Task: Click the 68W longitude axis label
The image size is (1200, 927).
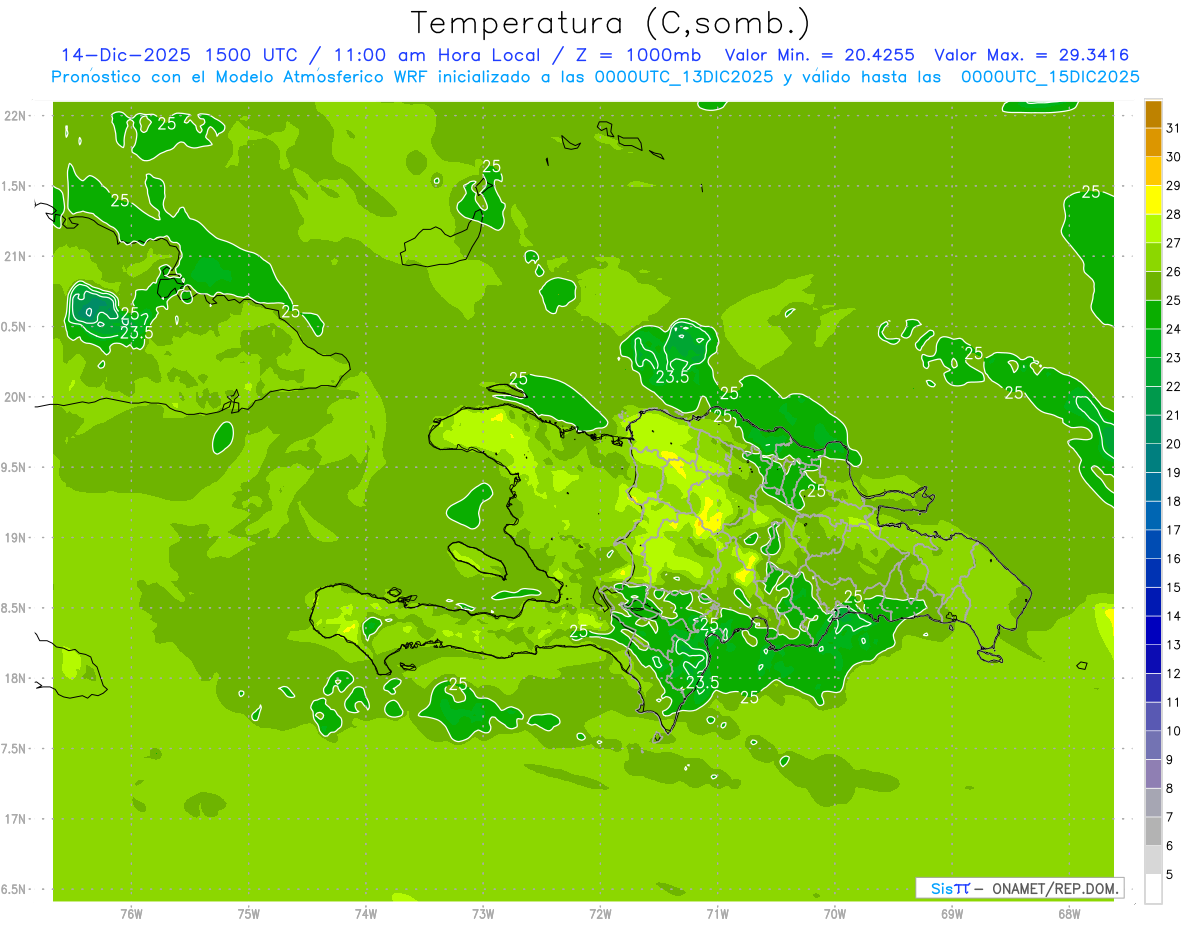Action: pos(1069,913)
